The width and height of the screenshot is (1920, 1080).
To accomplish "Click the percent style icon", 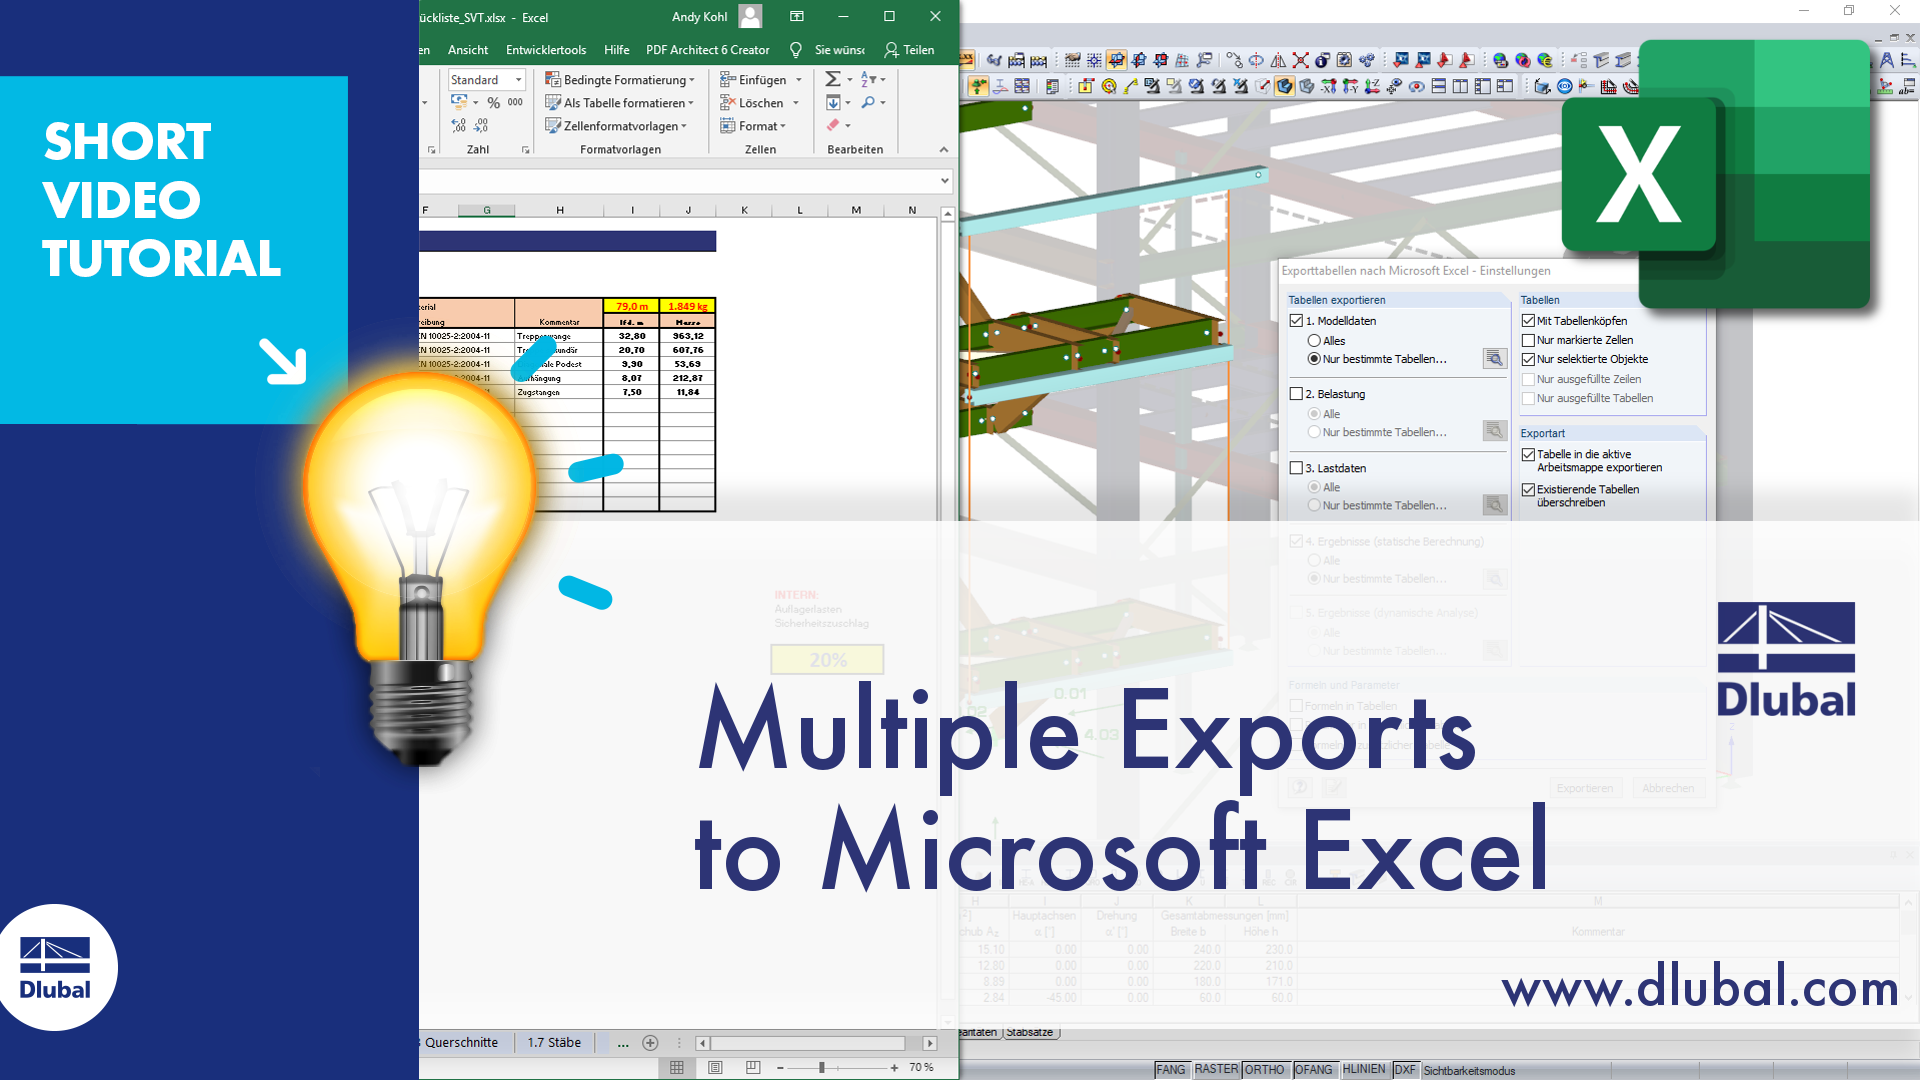I will 493,103.
